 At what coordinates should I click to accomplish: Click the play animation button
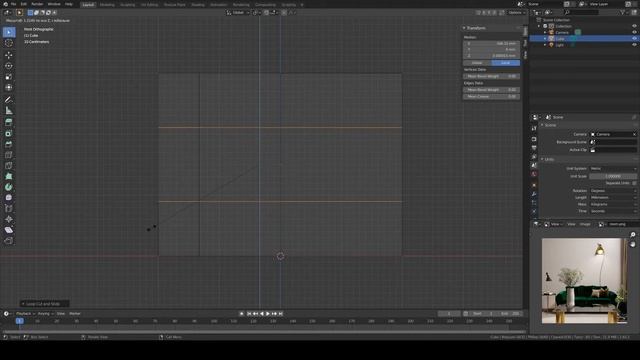coord(268,314)
